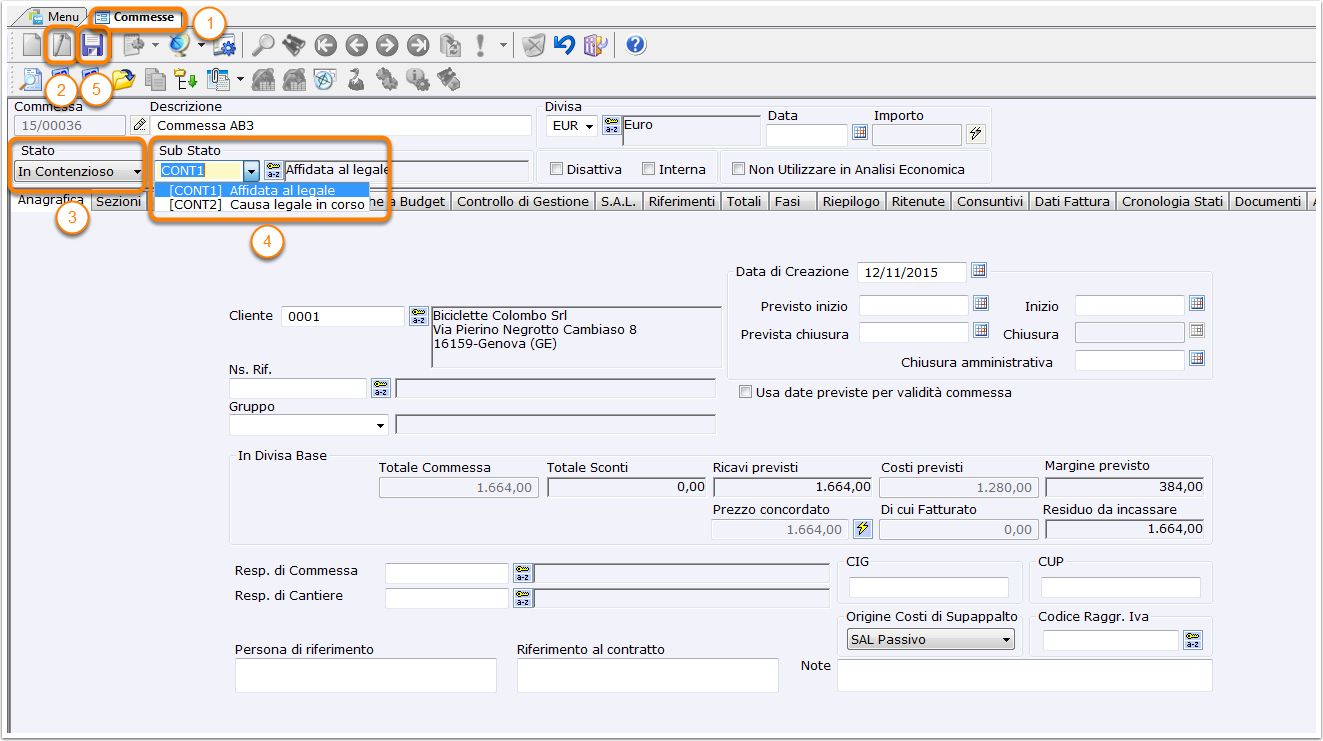1323x741 pixels.
Task: Click the New document toolbar icon
Action: [x=32, y=45]
